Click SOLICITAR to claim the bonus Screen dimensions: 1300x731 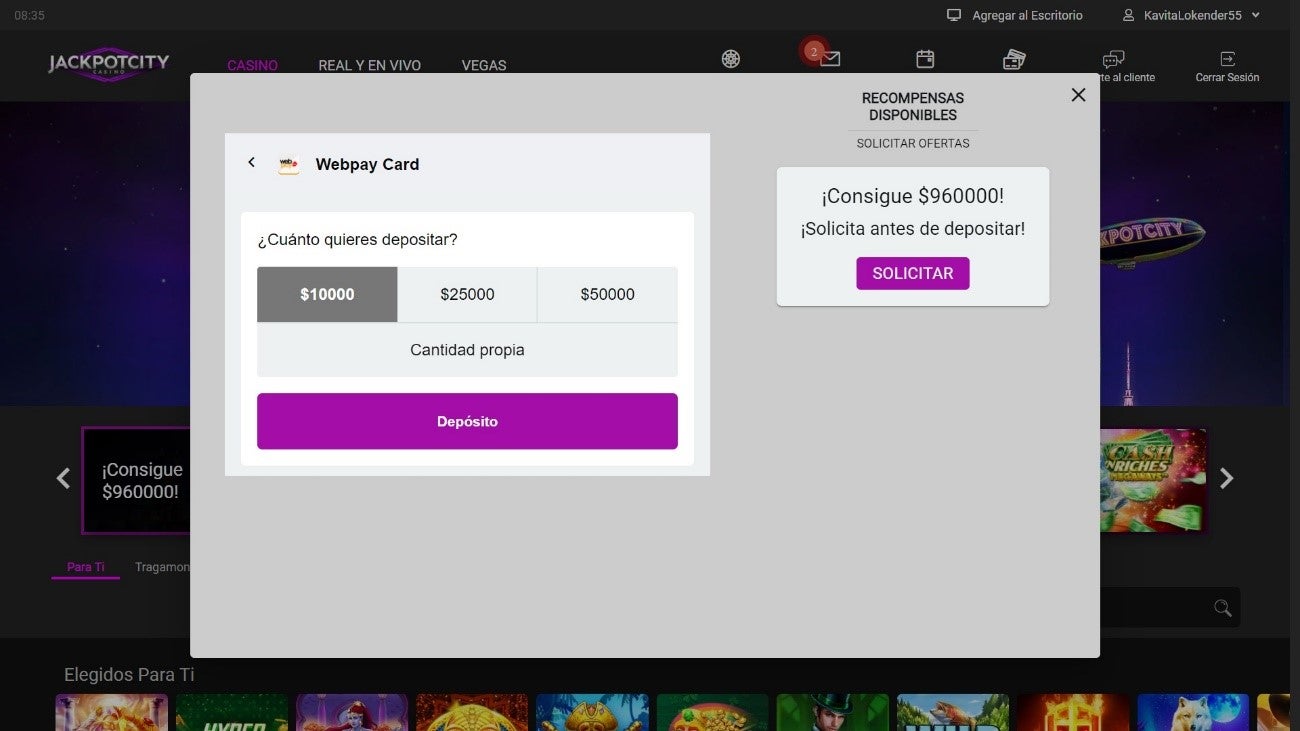[913, 273]
